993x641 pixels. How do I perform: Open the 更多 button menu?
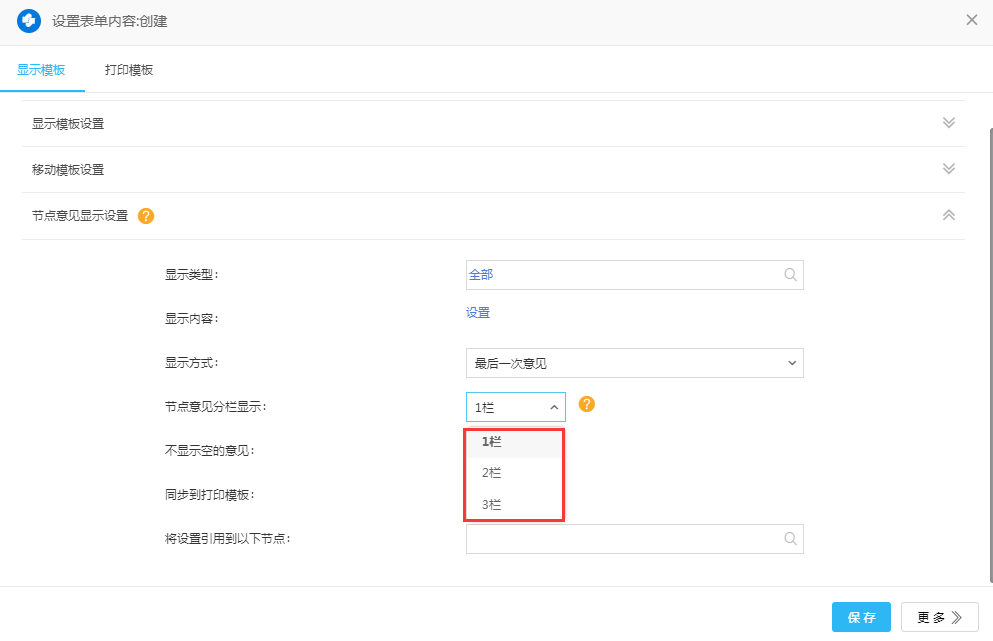point(939,617)
